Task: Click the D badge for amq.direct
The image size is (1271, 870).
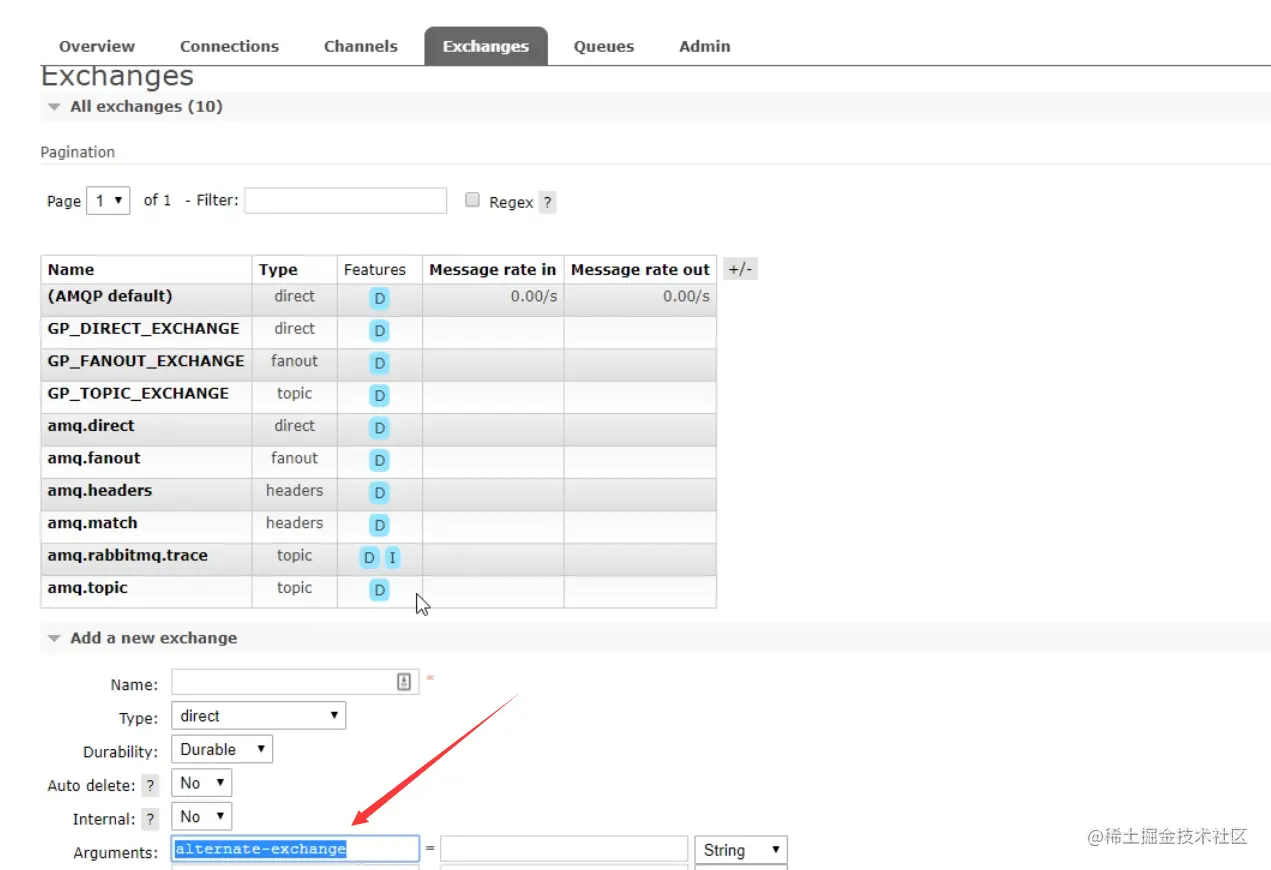Action: 379,428
